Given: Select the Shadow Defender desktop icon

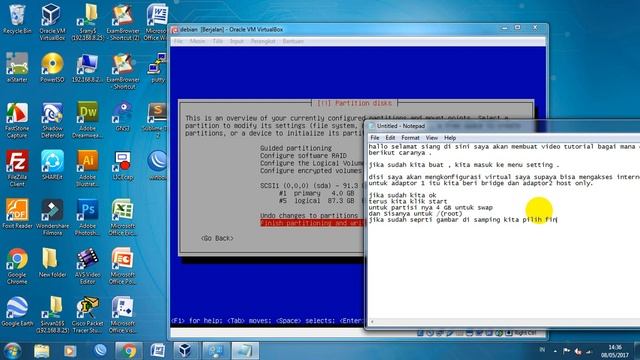Looking at the screenshot, I should [x=52, y=120].
